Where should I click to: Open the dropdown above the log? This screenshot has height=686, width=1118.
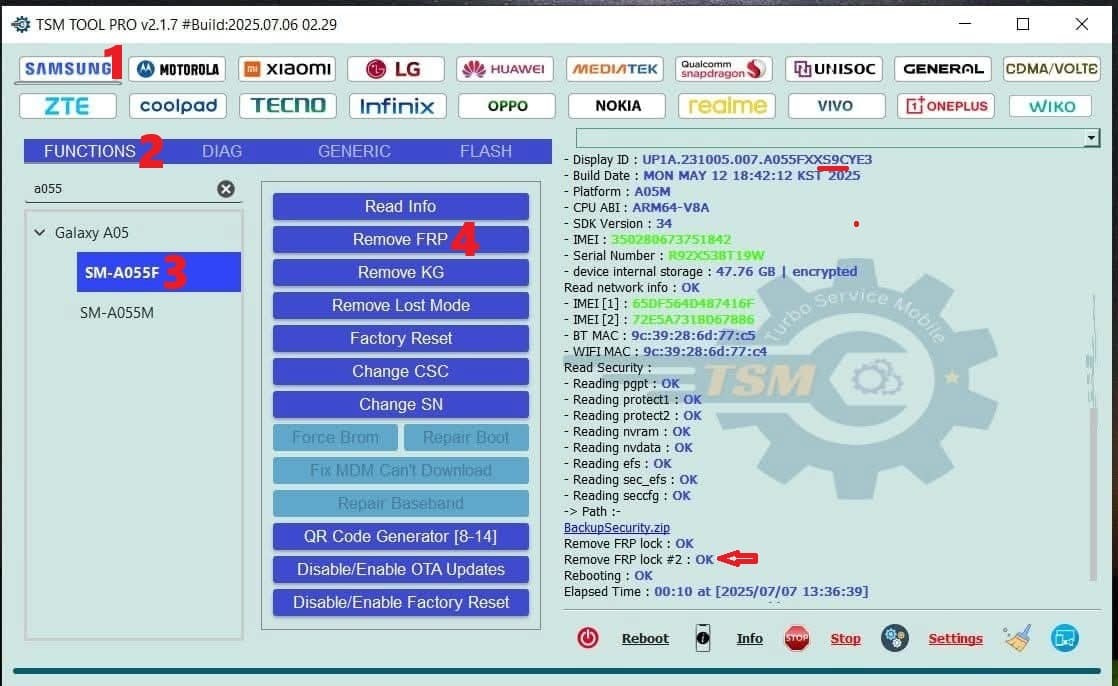1091,138
